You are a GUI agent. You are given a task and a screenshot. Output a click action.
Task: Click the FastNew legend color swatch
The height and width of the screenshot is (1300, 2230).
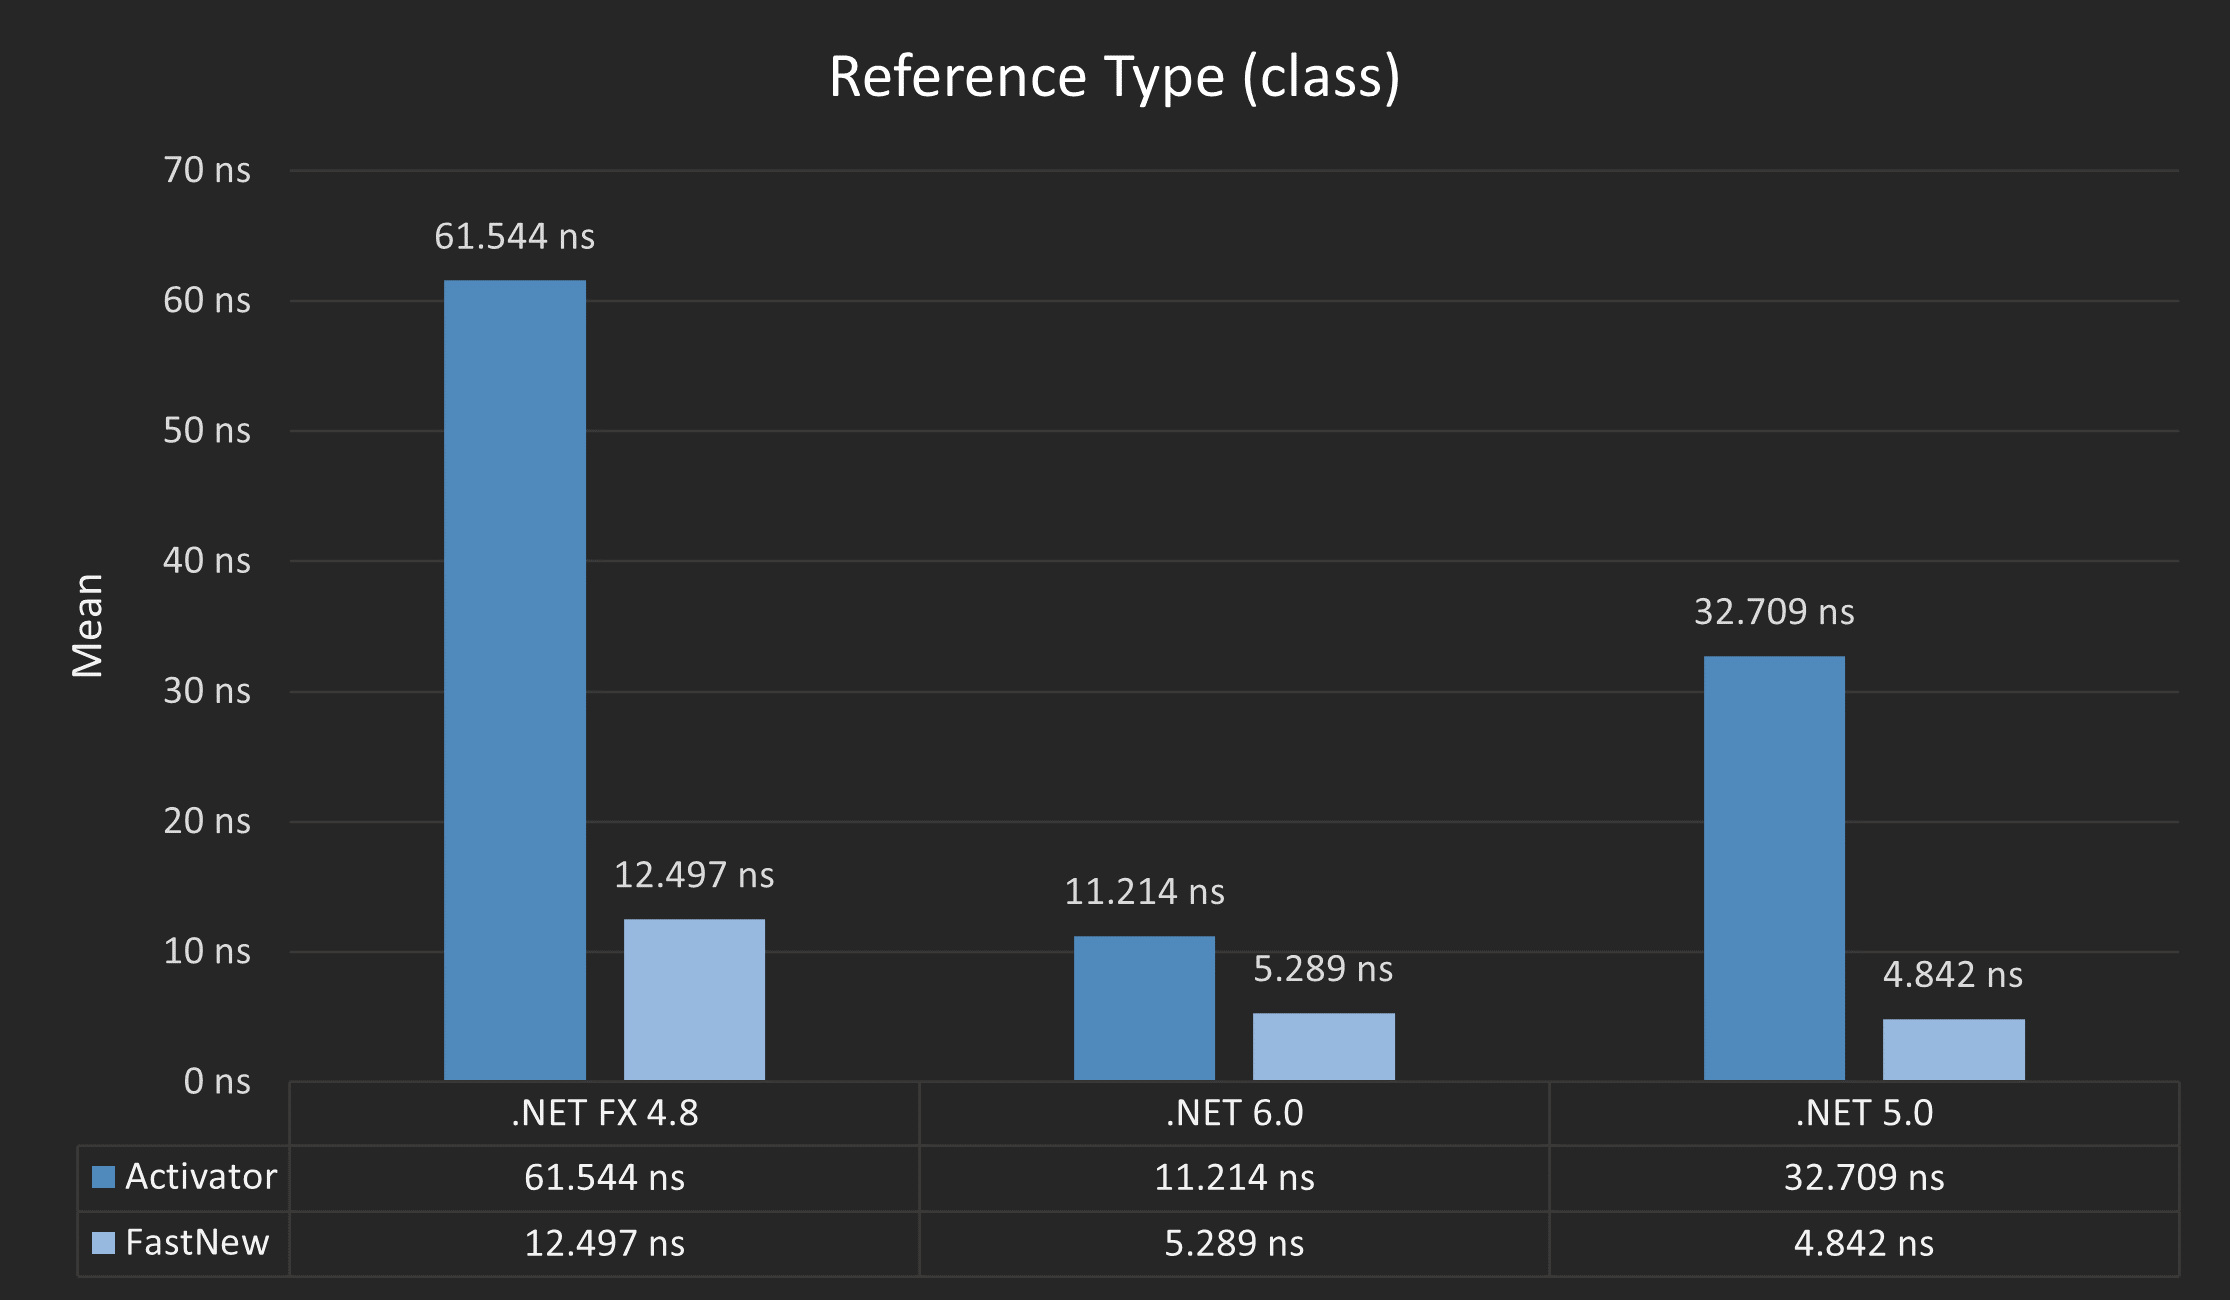point(103,1242)
